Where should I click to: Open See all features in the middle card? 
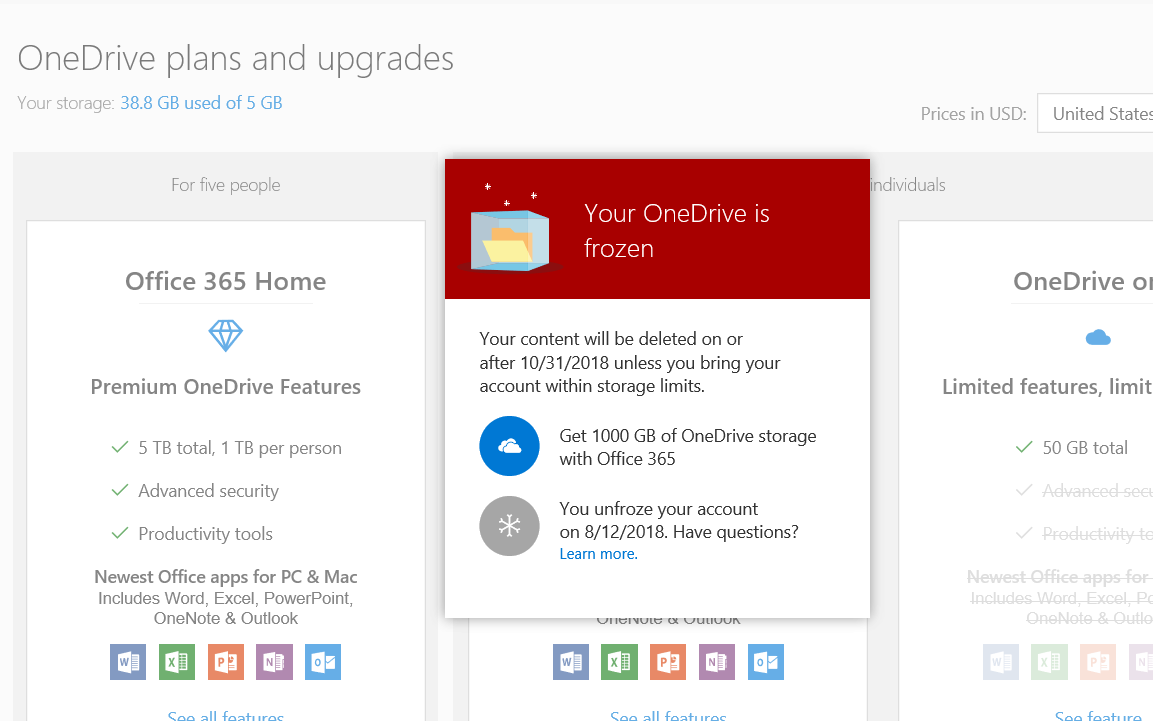pos(668,716)
